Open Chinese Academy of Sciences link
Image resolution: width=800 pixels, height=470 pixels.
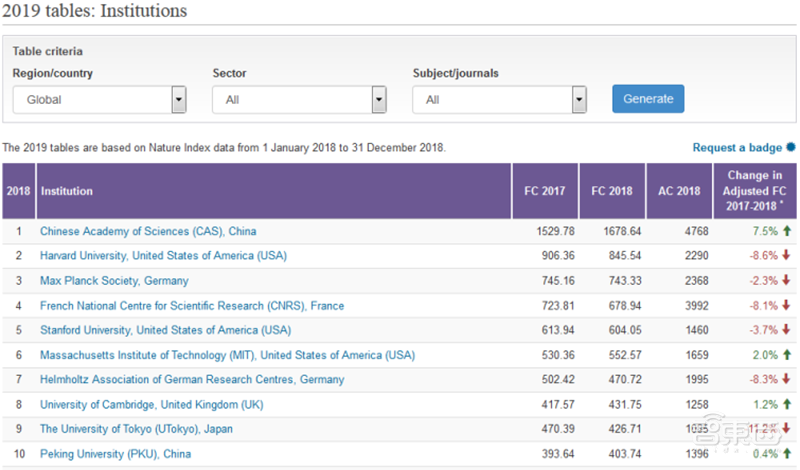[x=148, y=231]
